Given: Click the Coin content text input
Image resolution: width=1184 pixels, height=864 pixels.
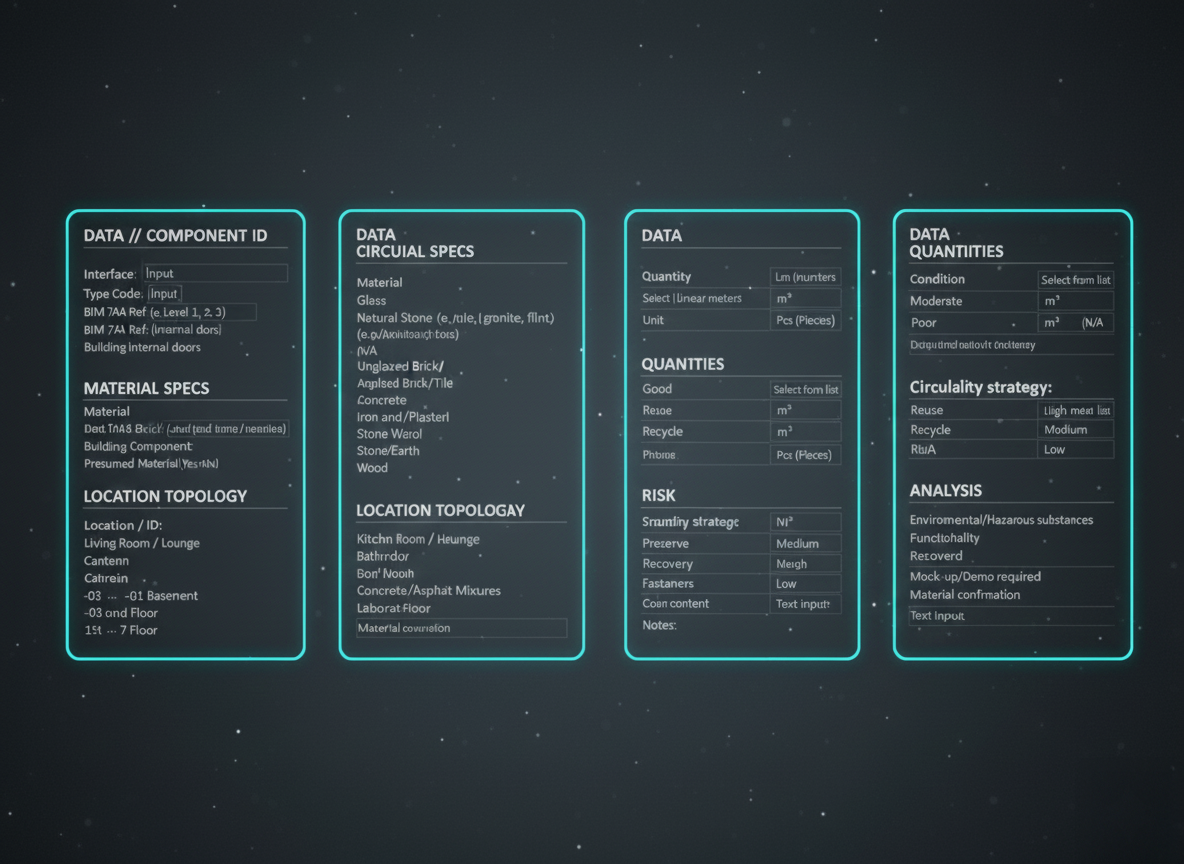Looking at the screenshot, I should tap(806, 604).
